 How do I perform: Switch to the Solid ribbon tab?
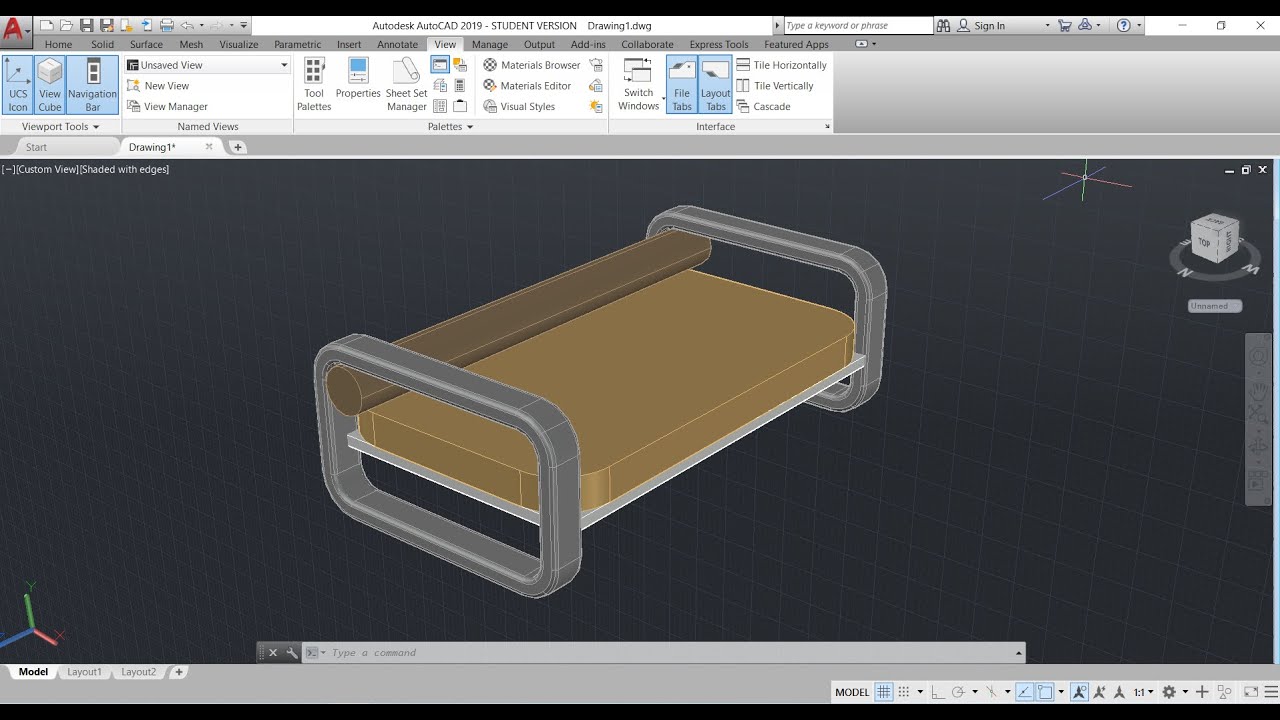point(102,44)
